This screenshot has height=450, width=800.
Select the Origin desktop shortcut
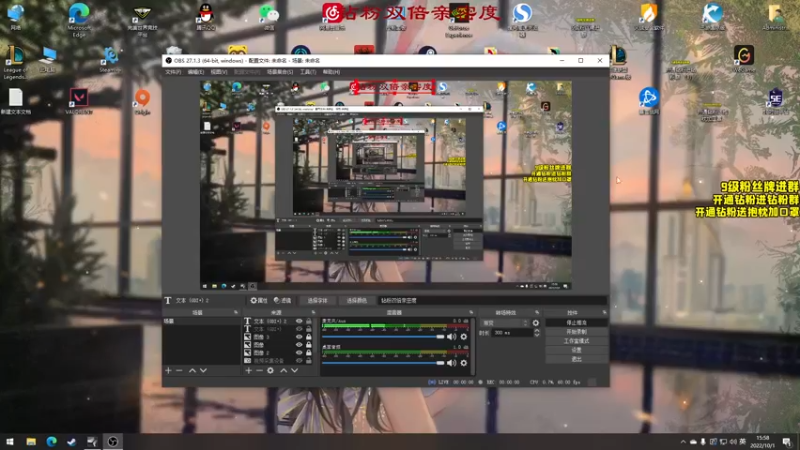[x=142, y=101]
